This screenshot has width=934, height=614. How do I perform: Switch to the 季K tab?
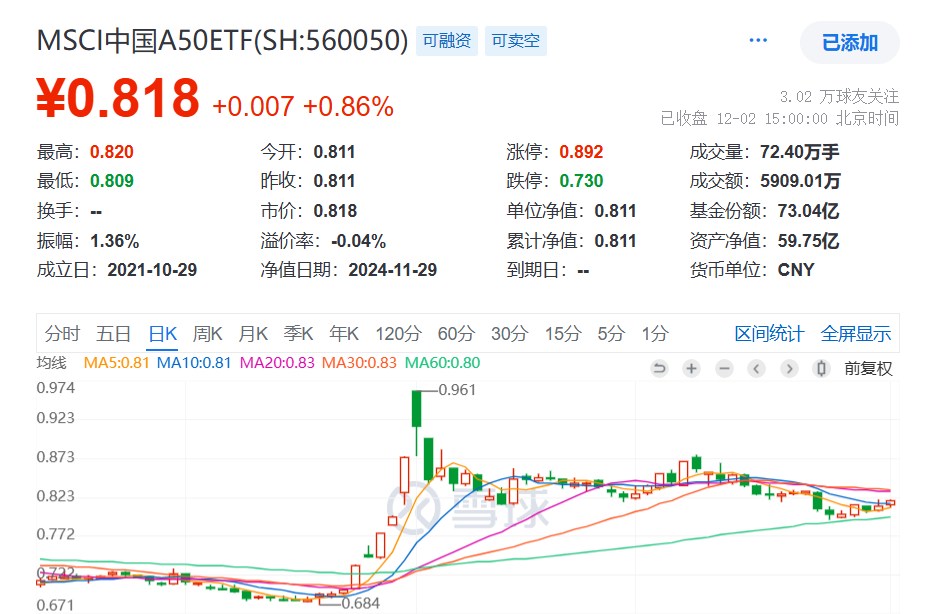pos(298,334)
